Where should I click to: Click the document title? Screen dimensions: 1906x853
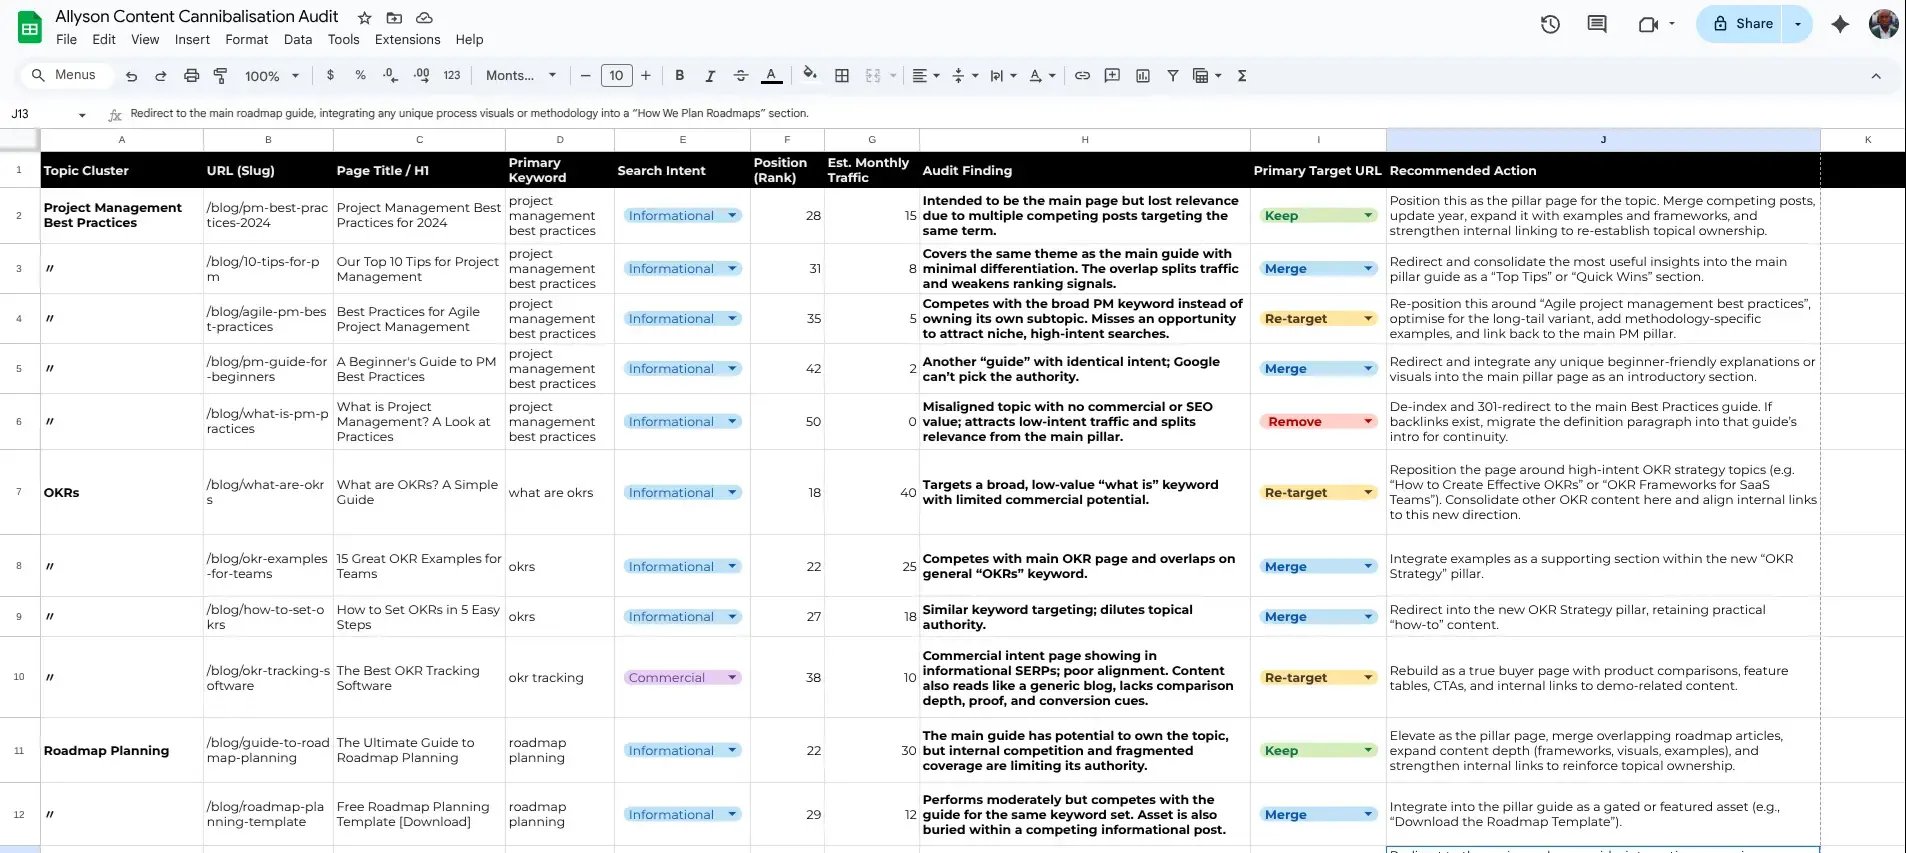tap(197, 17)
